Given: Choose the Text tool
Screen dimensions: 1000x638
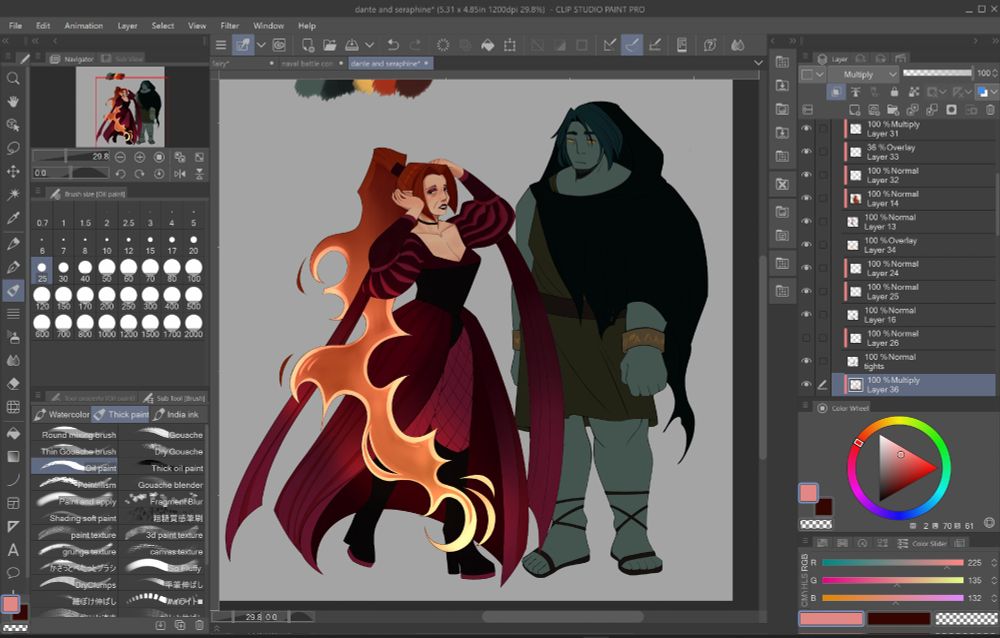Looking at the screenshot, I should pos(13,549).
